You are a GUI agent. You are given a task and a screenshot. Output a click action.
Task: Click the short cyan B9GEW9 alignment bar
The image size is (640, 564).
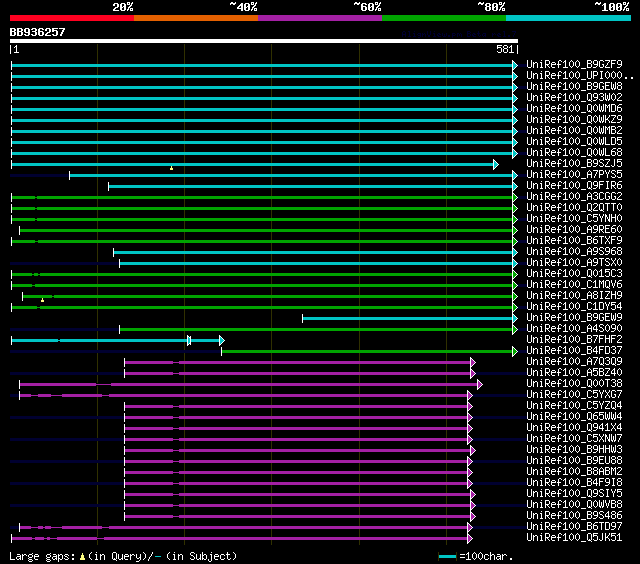point(408,318)
